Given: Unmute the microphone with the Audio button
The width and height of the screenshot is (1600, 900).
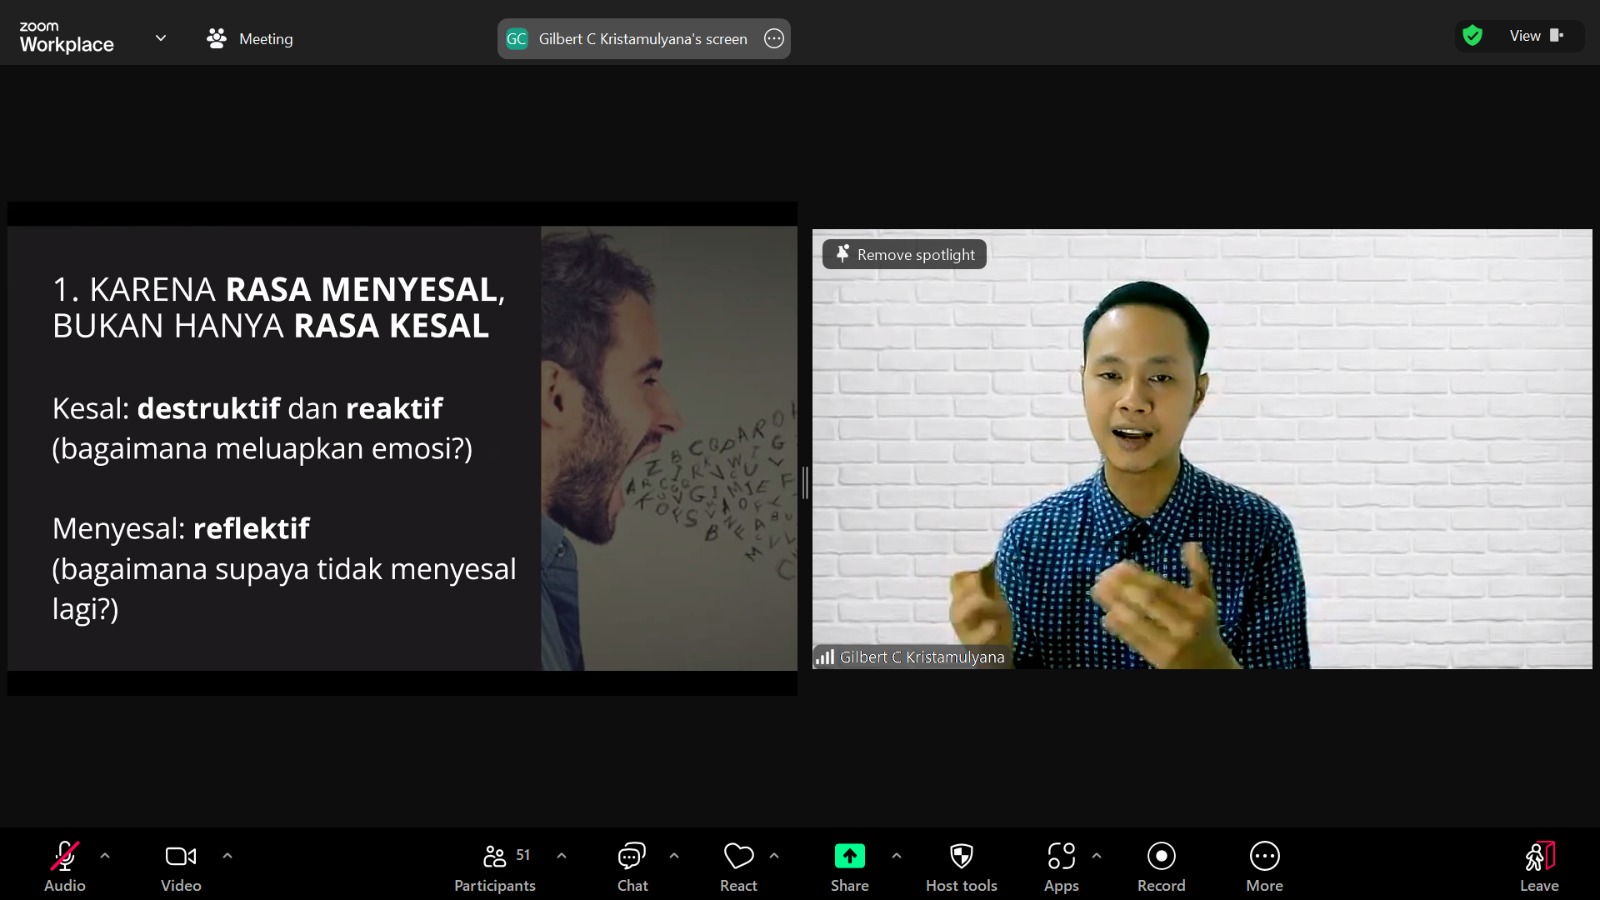Looking at the screenshot, I should coord(65,866).
